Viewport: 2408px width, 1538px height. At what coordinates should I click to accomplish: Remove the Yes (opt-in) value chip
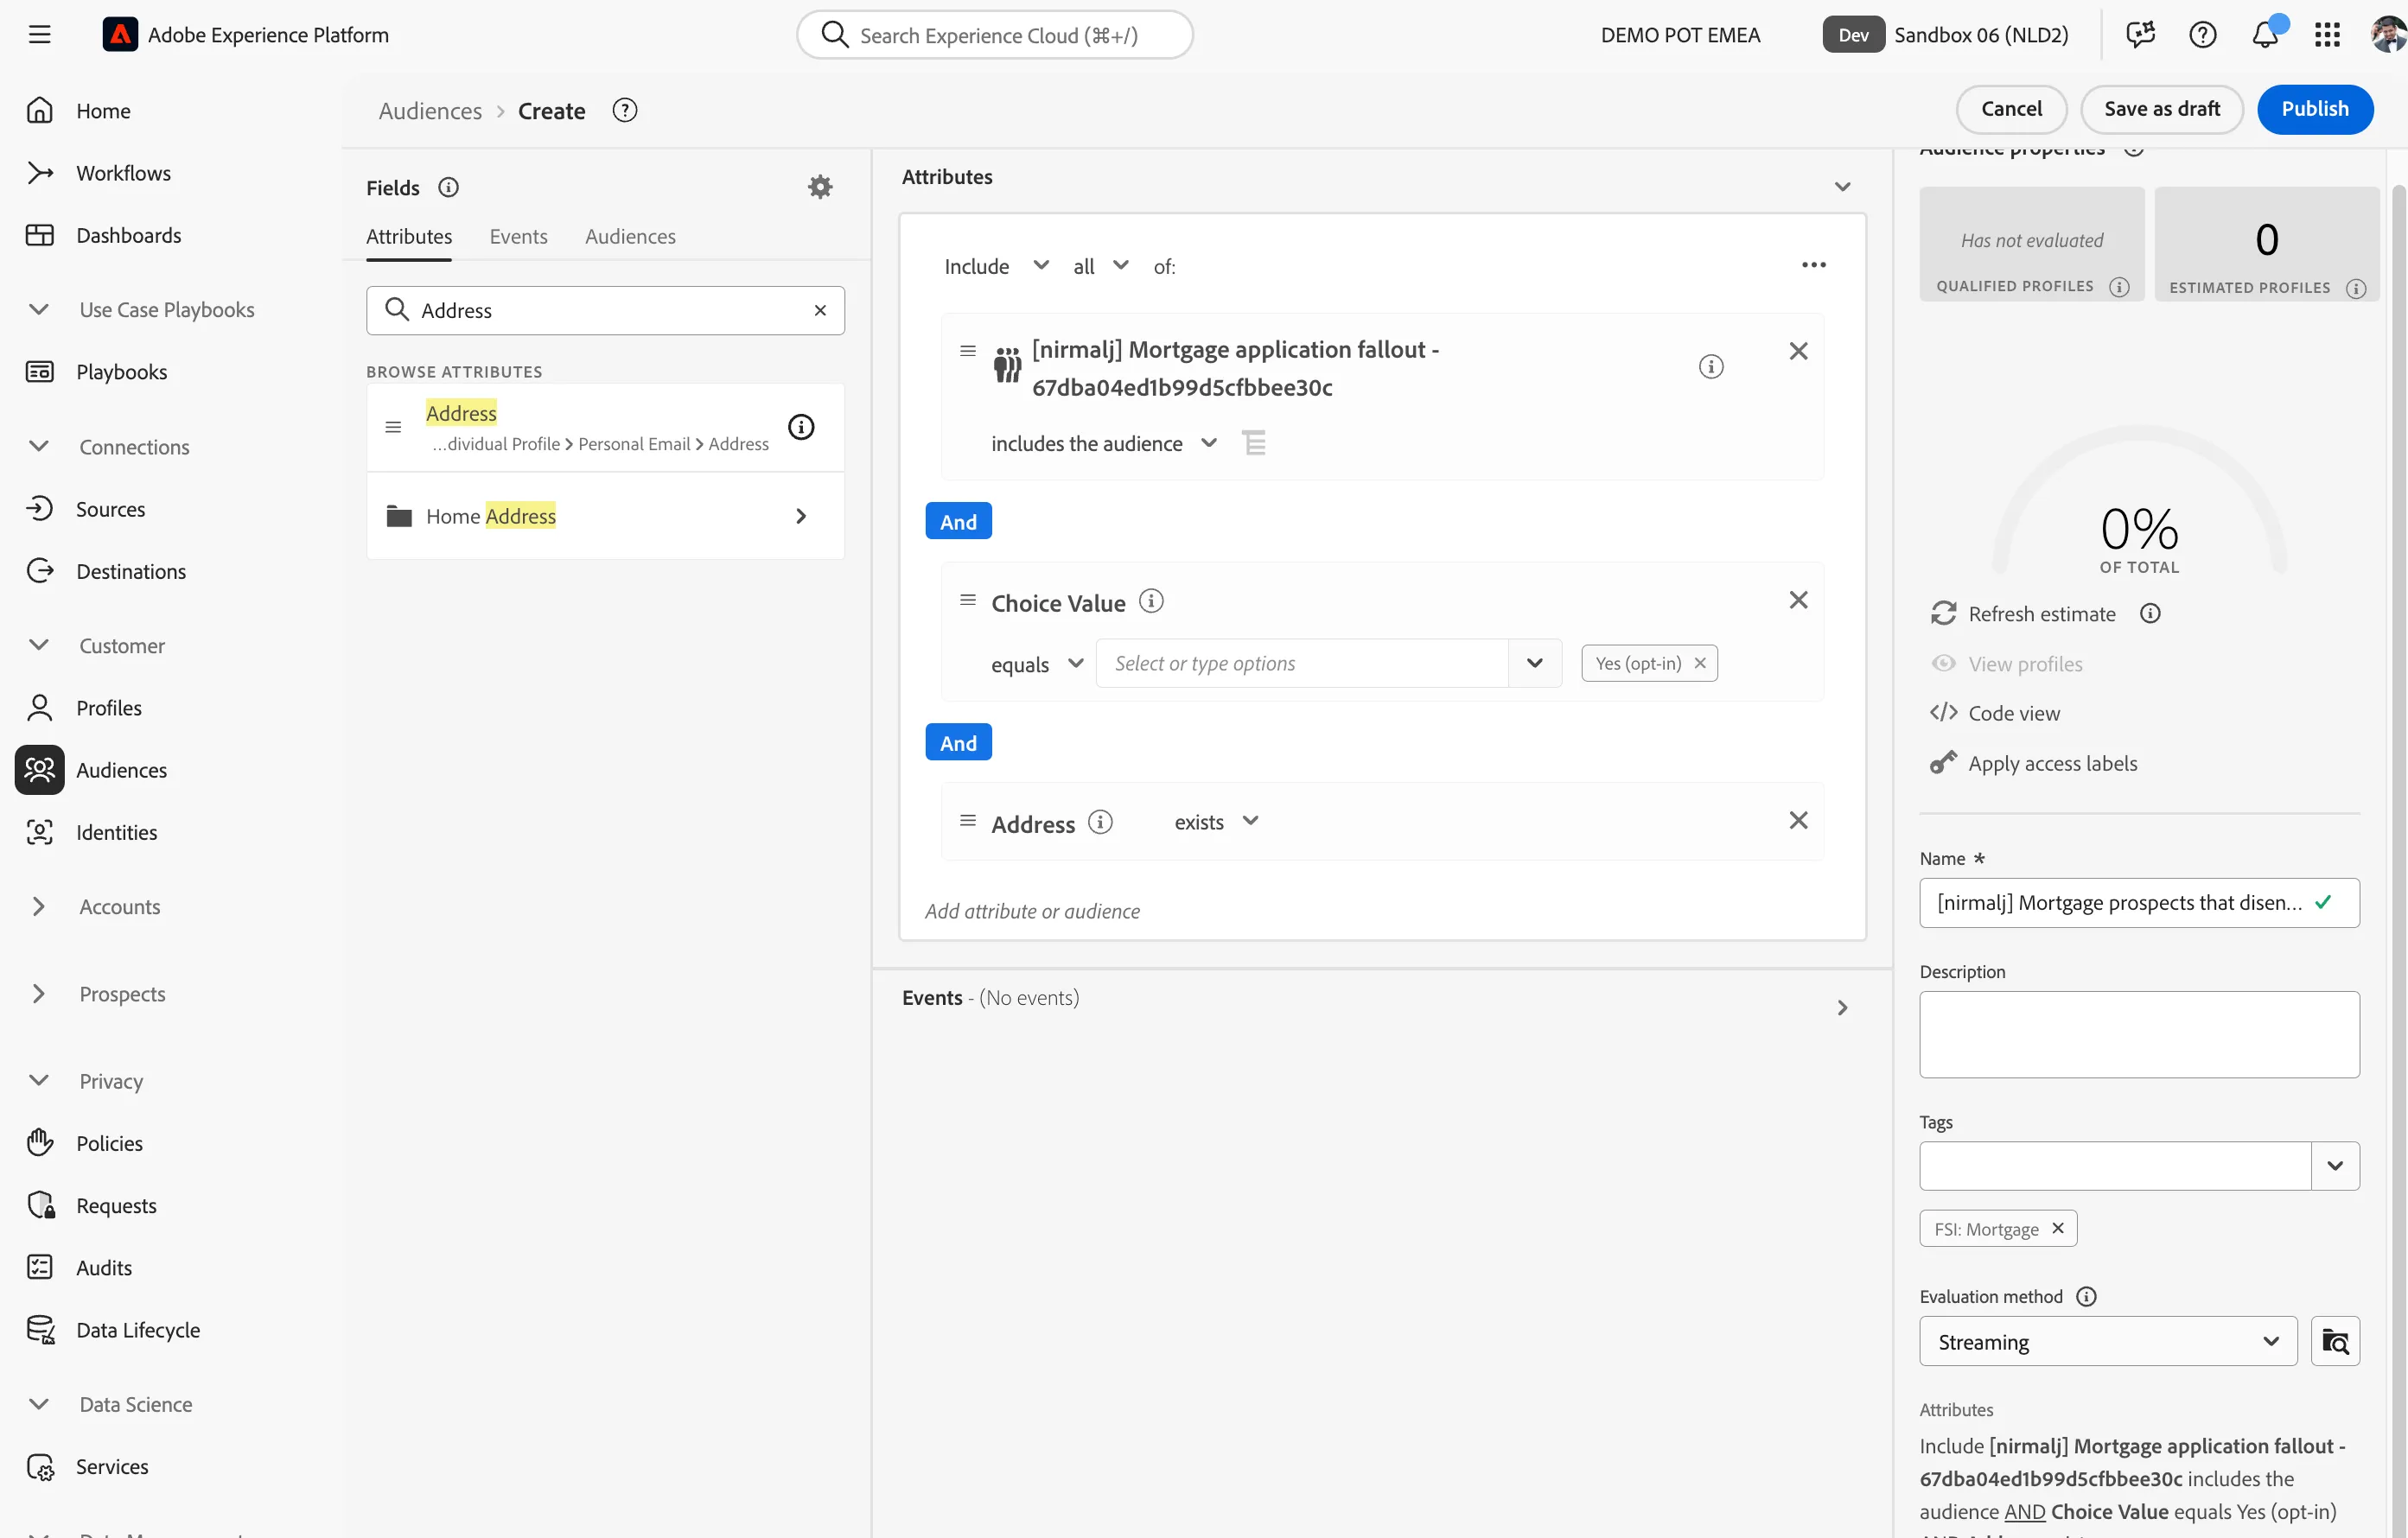coord(1700,663)
